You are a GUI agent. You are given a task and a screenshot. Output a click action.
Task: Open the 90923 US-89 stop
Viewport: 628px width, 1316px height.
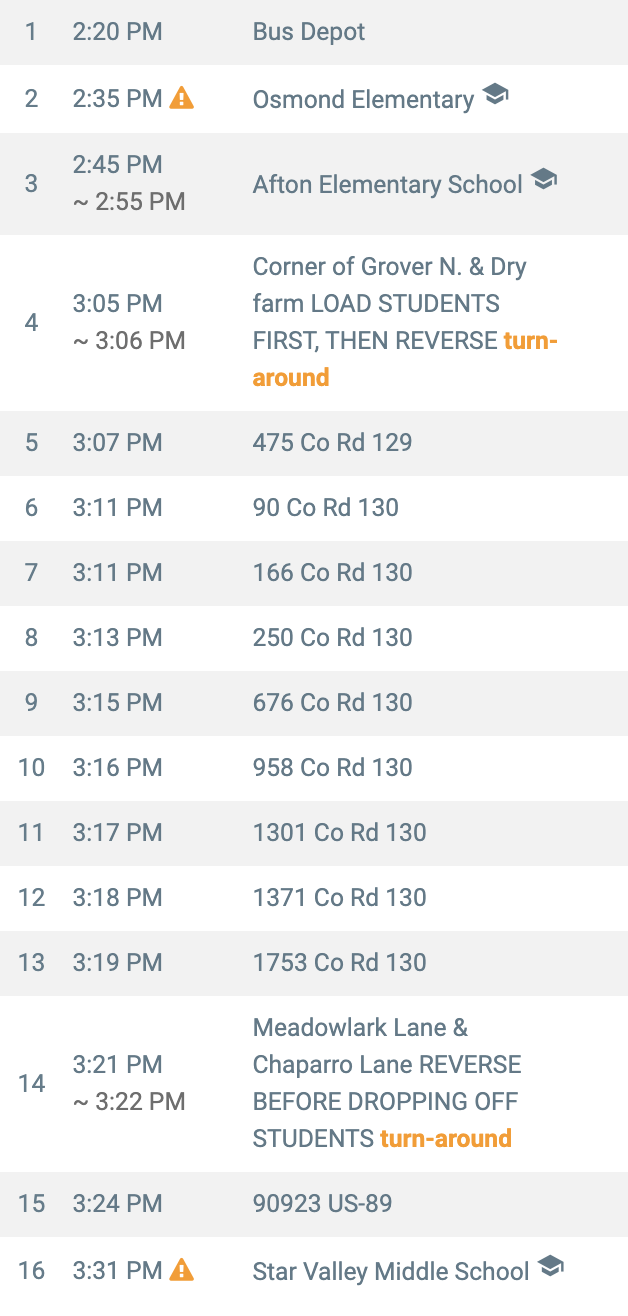[322, 1203]
